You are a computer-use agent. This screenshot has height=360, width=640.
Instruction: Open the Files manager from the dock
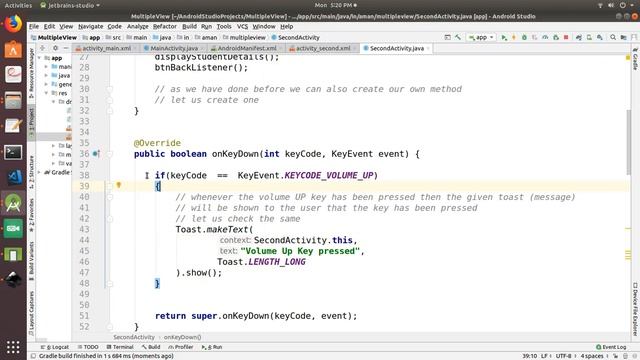coord(13,100)
